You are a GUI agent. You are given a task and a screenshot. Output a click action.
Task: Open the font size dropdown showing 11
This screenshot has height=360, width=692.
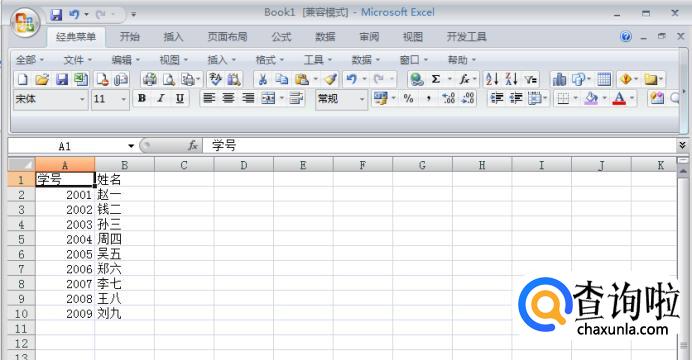[x=110, y=99]
